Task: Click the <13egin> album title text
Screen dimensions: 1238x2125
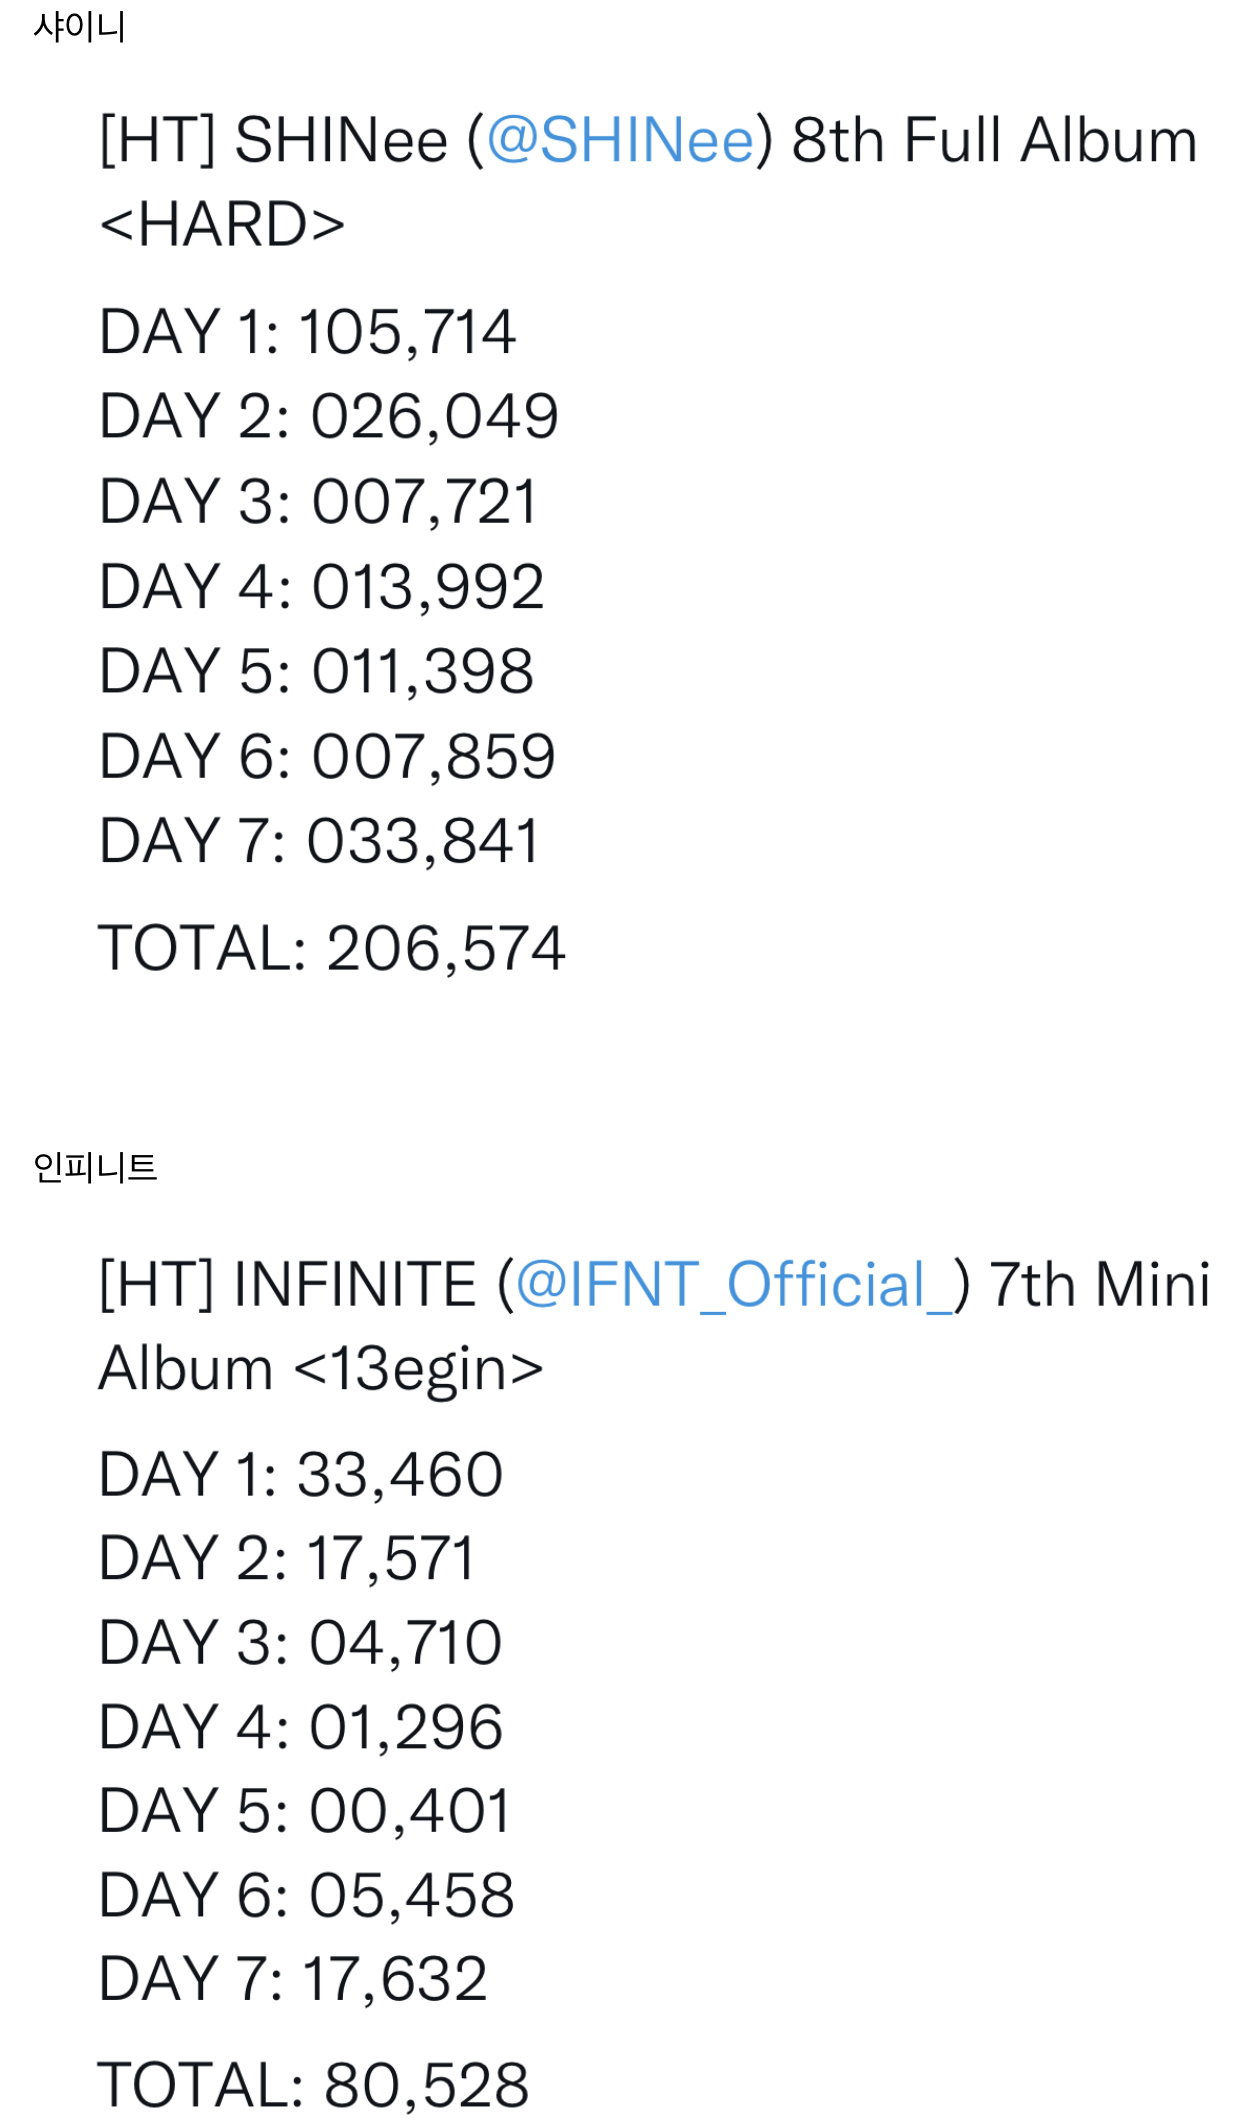Action: point(419,1369)
